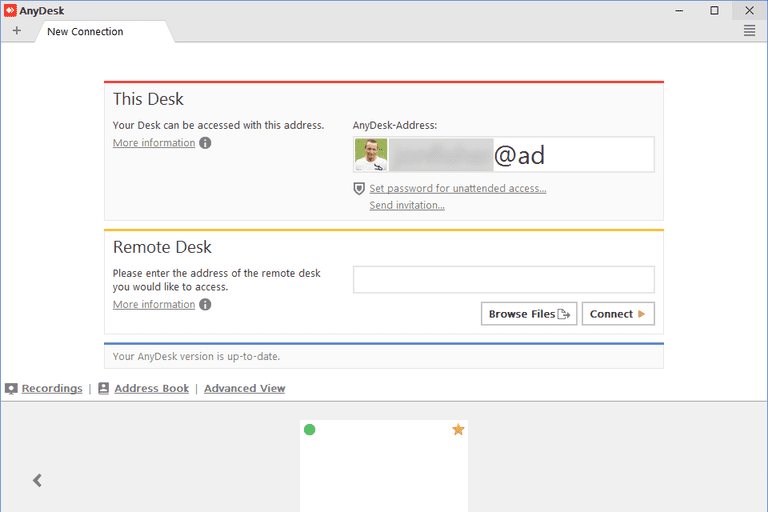The height and width of the screenshot is (512, 768).
Task: Click the shield icon for unattended access
Action: [x=359, y=188]
